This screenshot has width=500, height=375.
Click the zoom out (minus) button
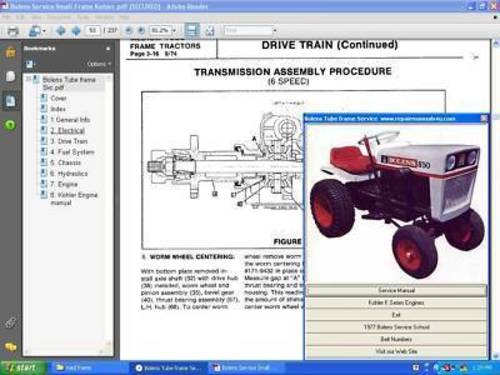[x=129, y=31]
